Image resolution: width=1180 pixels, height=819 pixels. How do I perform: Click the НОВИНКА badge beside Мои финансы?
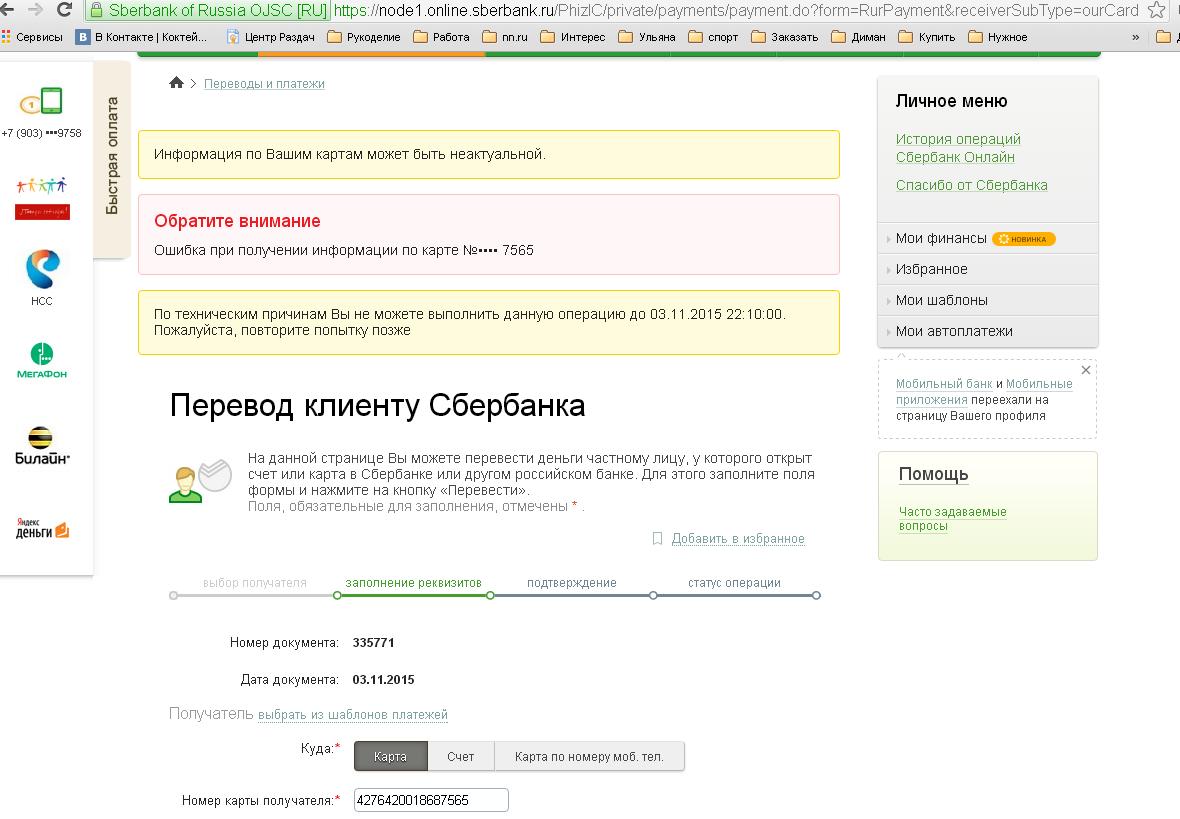coord(1024,239)
